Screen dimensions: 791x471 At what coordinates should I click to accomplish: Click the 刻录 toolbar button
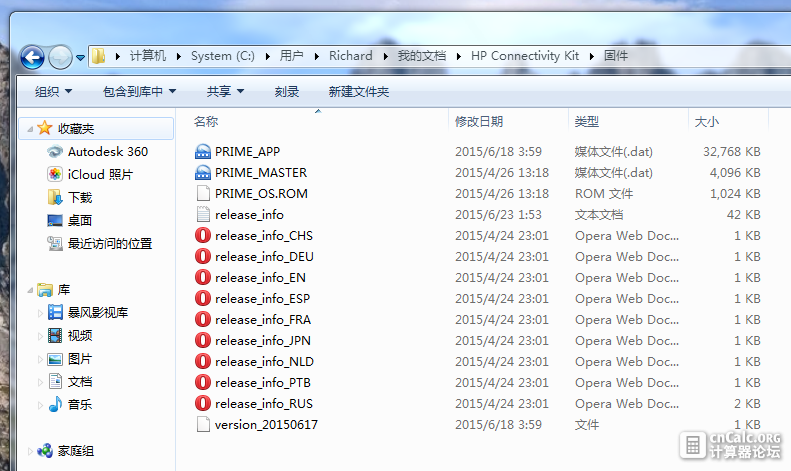287,92
